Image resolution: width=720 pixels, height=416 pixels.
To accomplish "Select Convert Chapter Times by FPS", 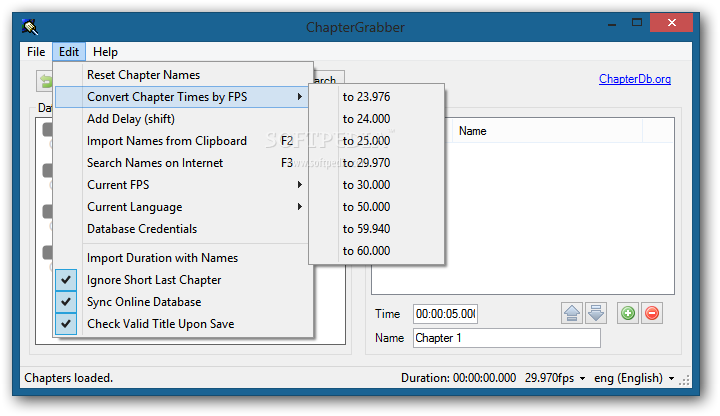I will click(181, 97).
